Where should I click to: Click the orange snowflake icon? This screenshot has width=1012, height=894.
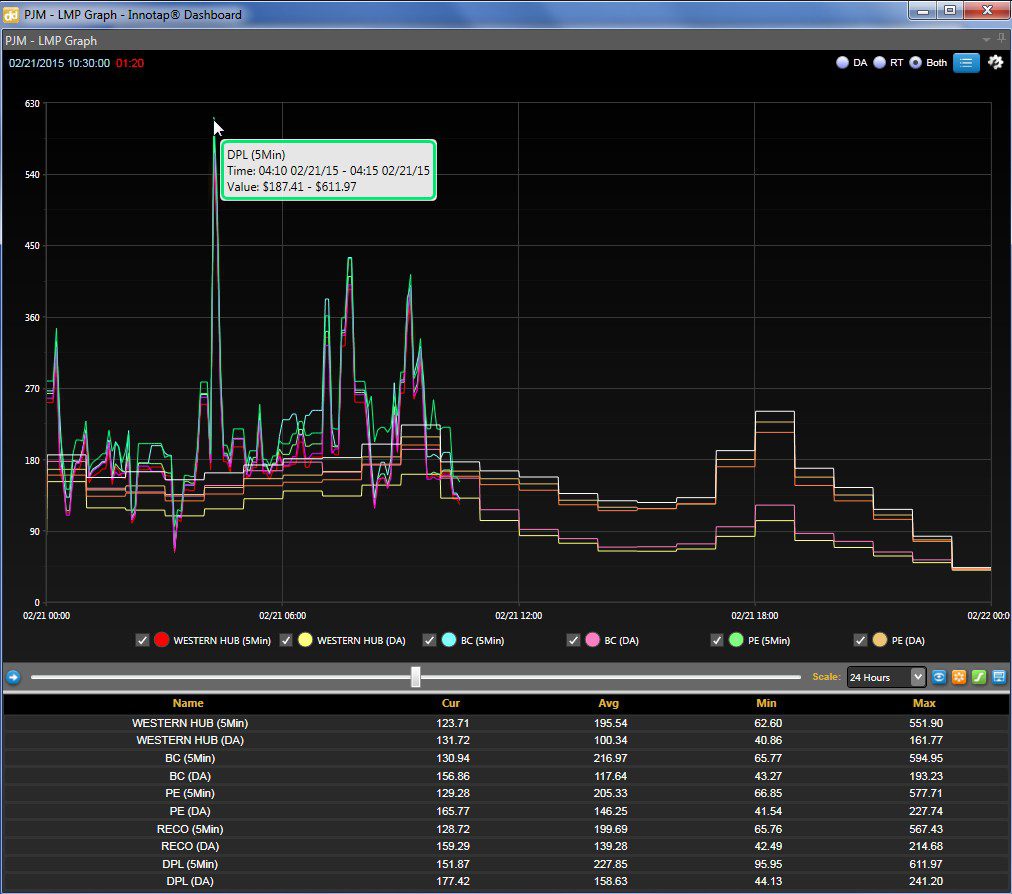(x=959, y=676)
